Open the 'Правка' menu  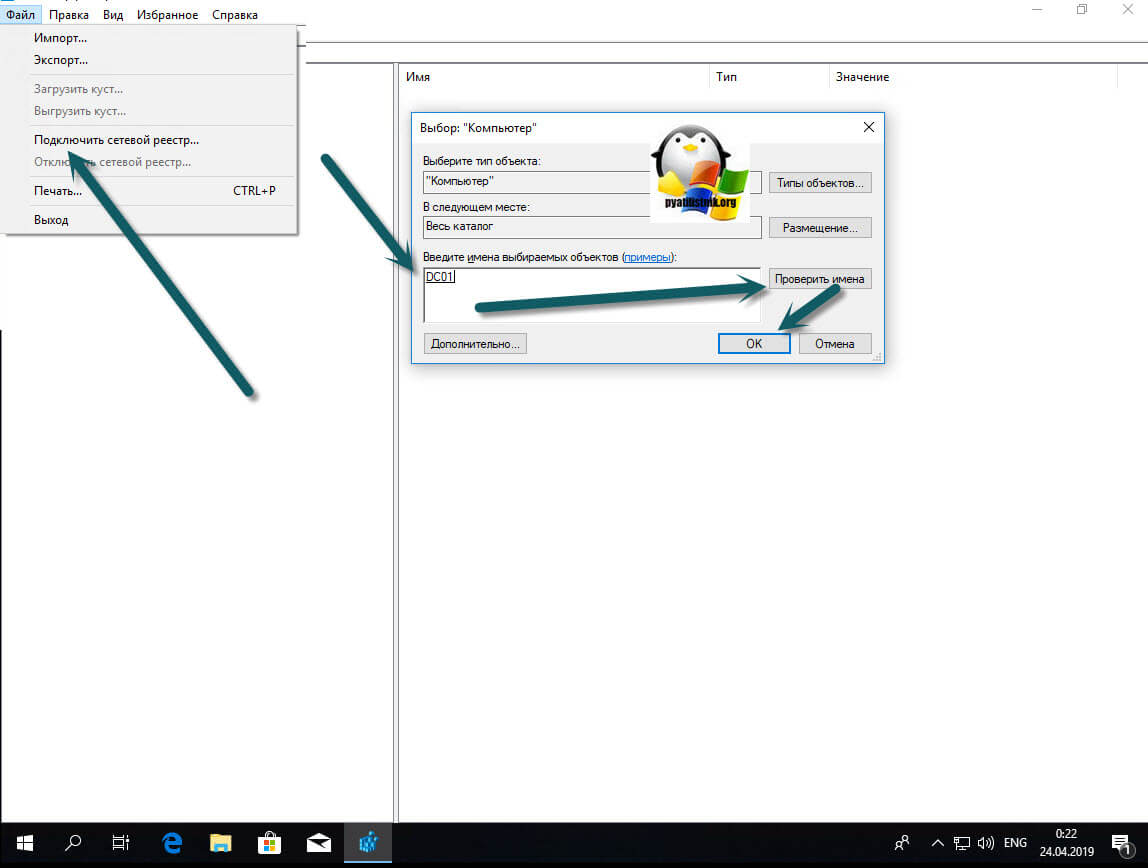pos(69,15)
